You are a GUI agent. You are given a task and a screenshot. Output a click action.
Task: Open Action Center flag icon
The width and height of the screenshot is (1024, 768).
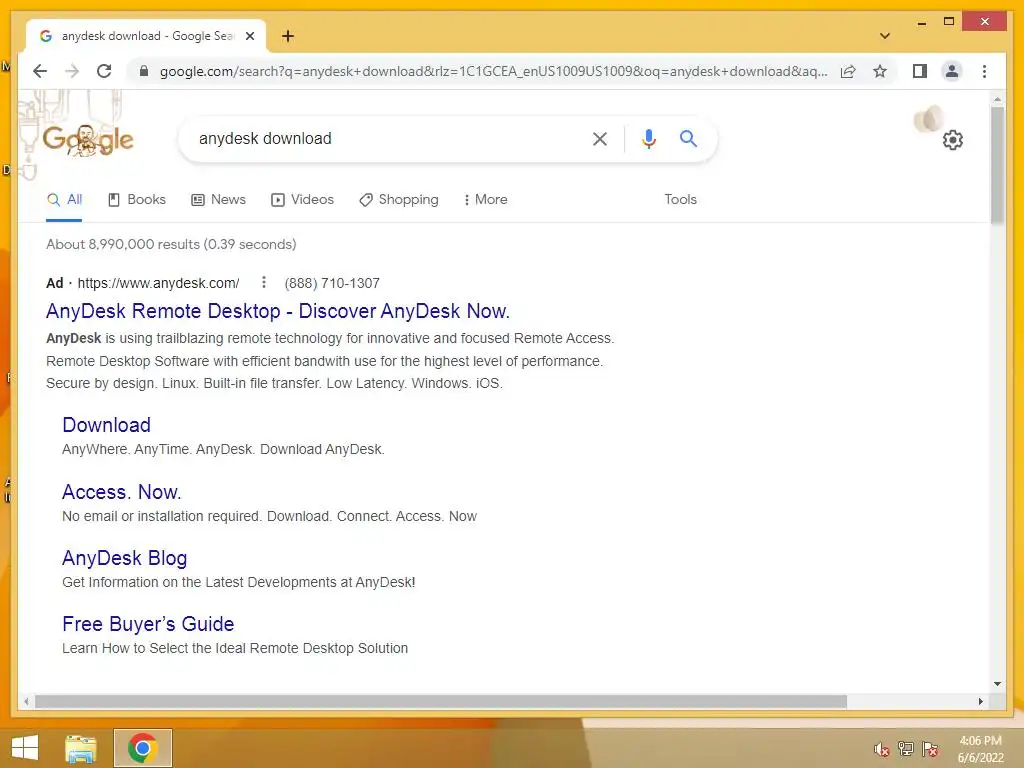(x=930, y=749)
